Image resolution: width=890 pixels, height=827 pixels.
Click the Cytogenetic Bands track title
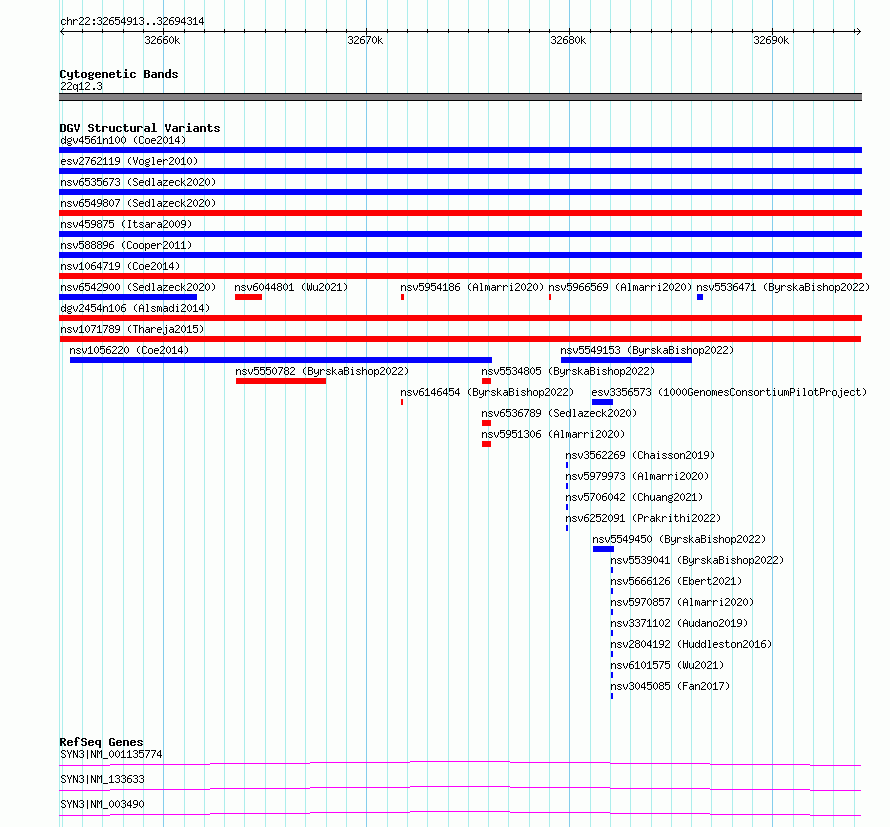[x=119, y=74]
